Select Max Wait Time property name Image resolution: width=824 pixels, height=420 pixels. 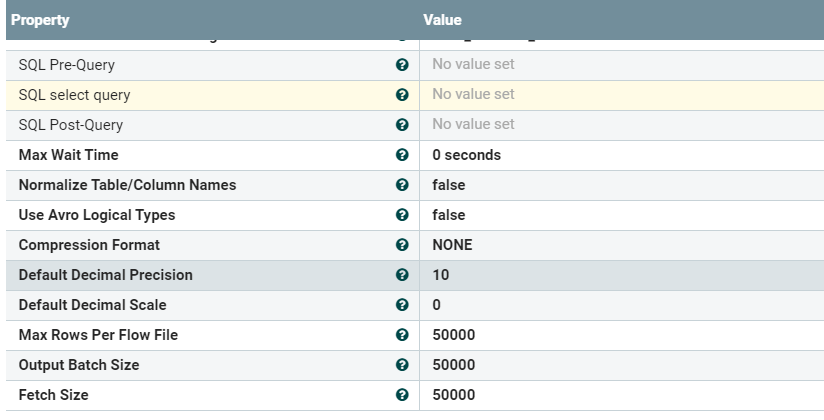point(69,155)
